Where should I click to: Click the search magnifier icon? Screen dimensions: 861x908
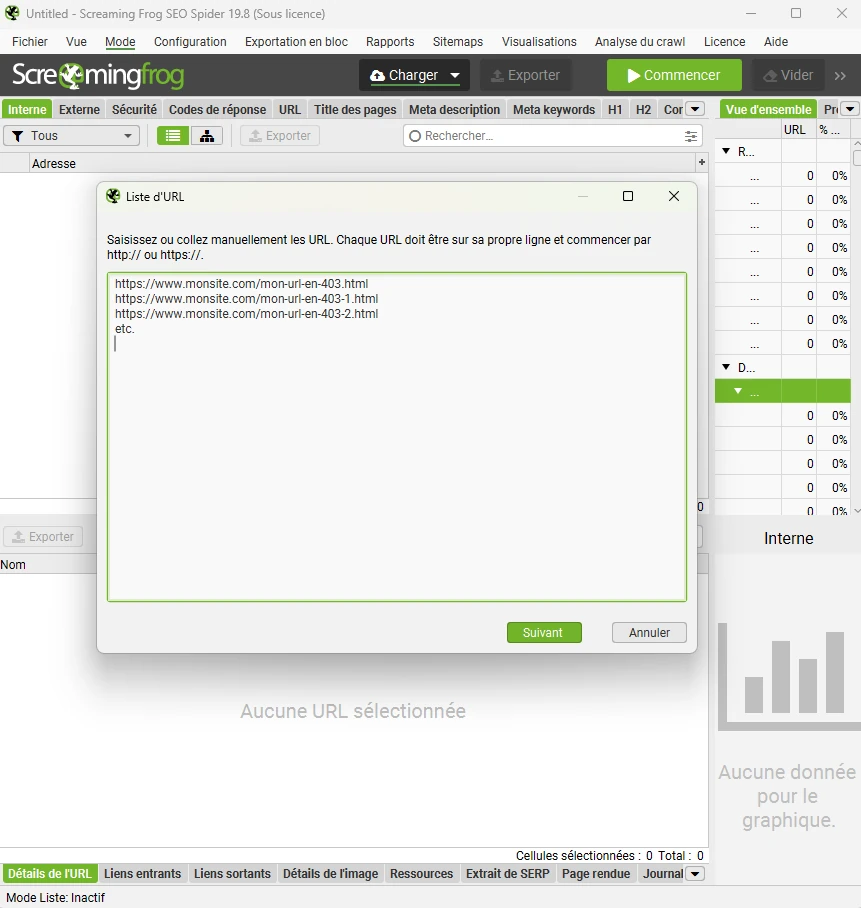pos(415,136)
